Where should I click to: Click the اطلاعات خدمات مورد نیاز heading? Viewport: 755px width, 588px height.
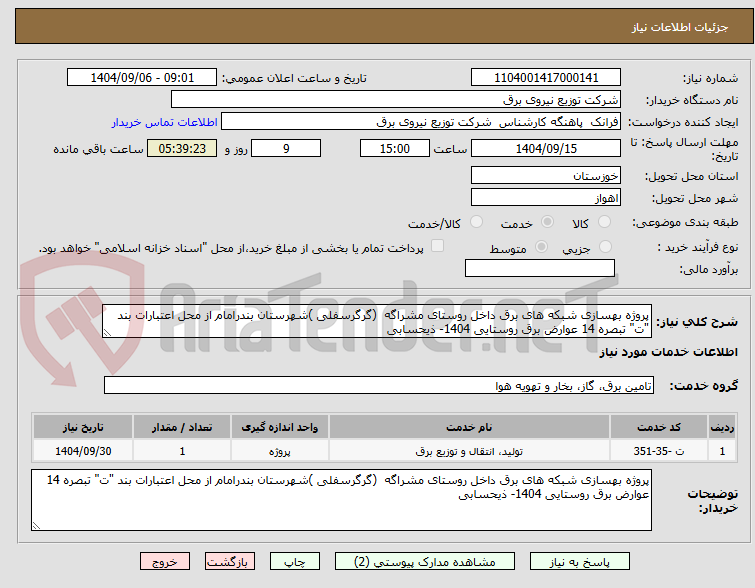coord(668,352)
